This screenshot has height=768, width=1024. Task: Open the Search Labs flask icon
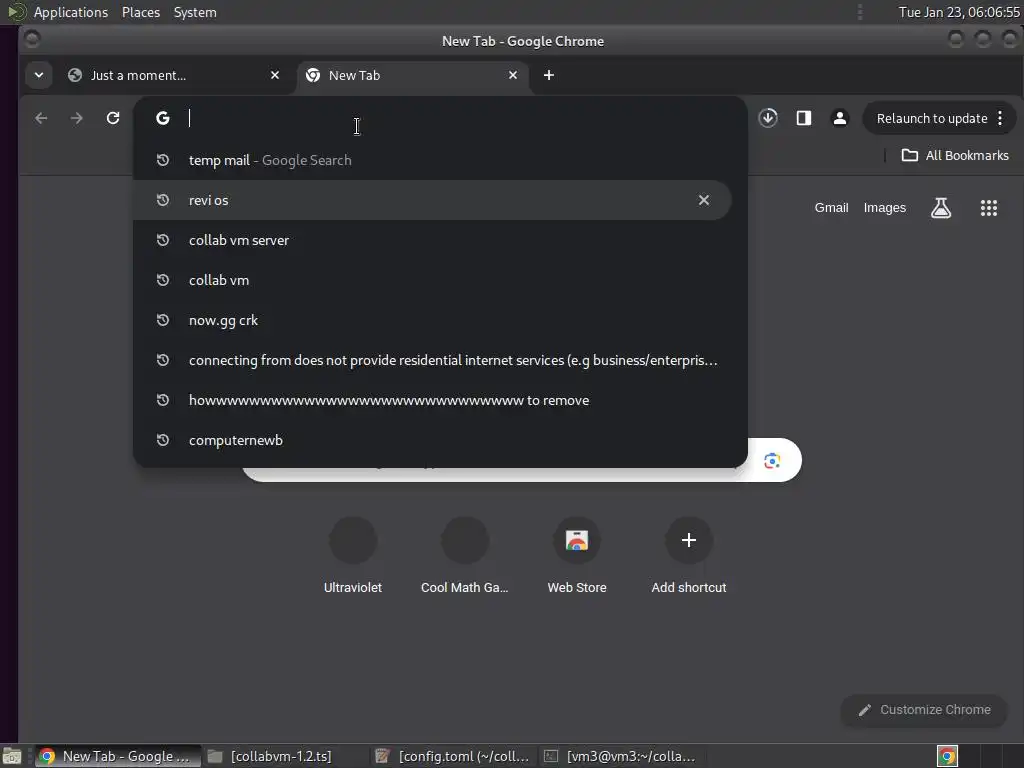pos(940,208)
